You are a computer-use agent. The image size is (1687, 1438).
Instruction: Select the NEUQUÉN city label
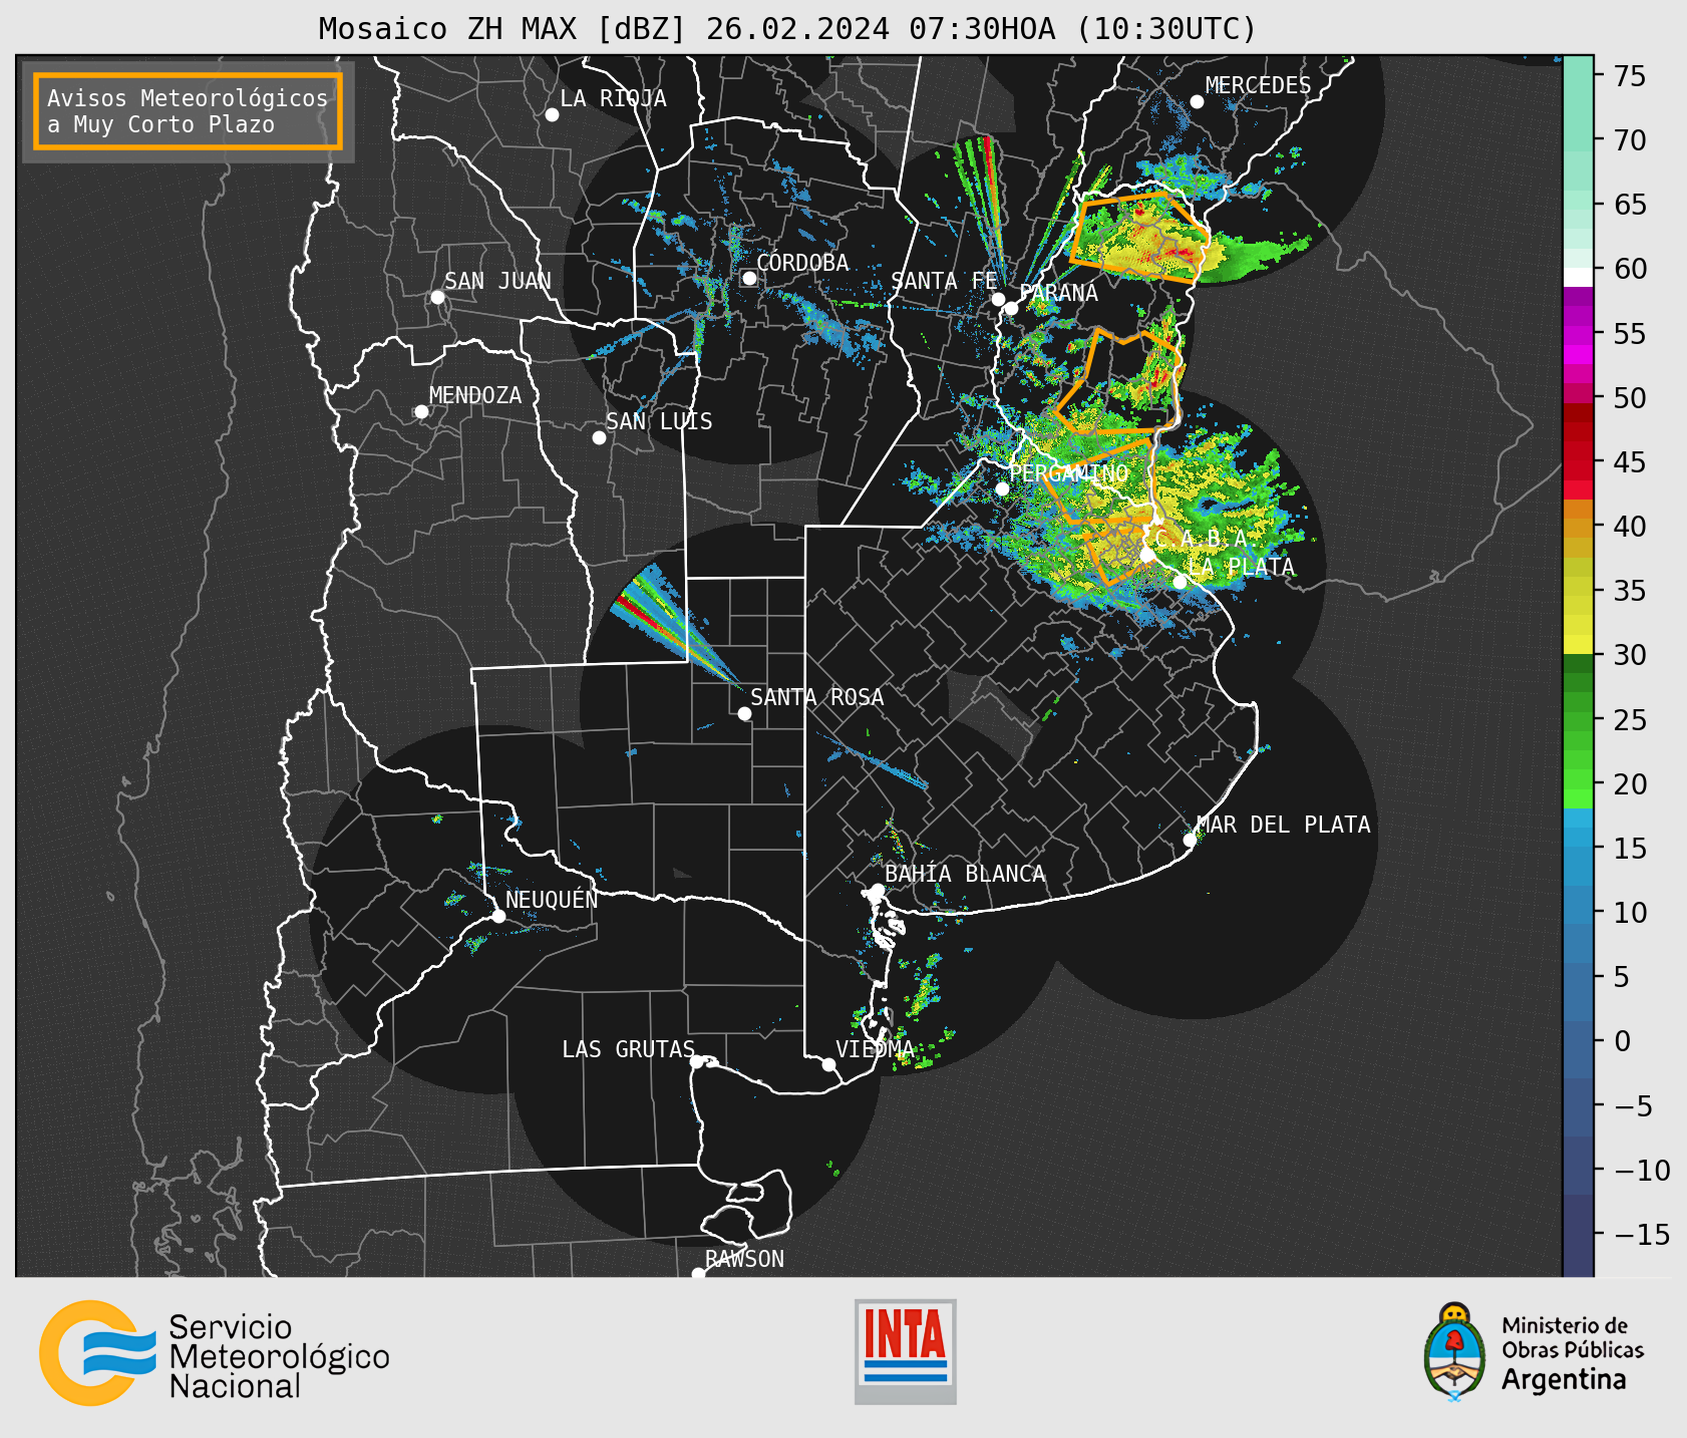[551, 899]
